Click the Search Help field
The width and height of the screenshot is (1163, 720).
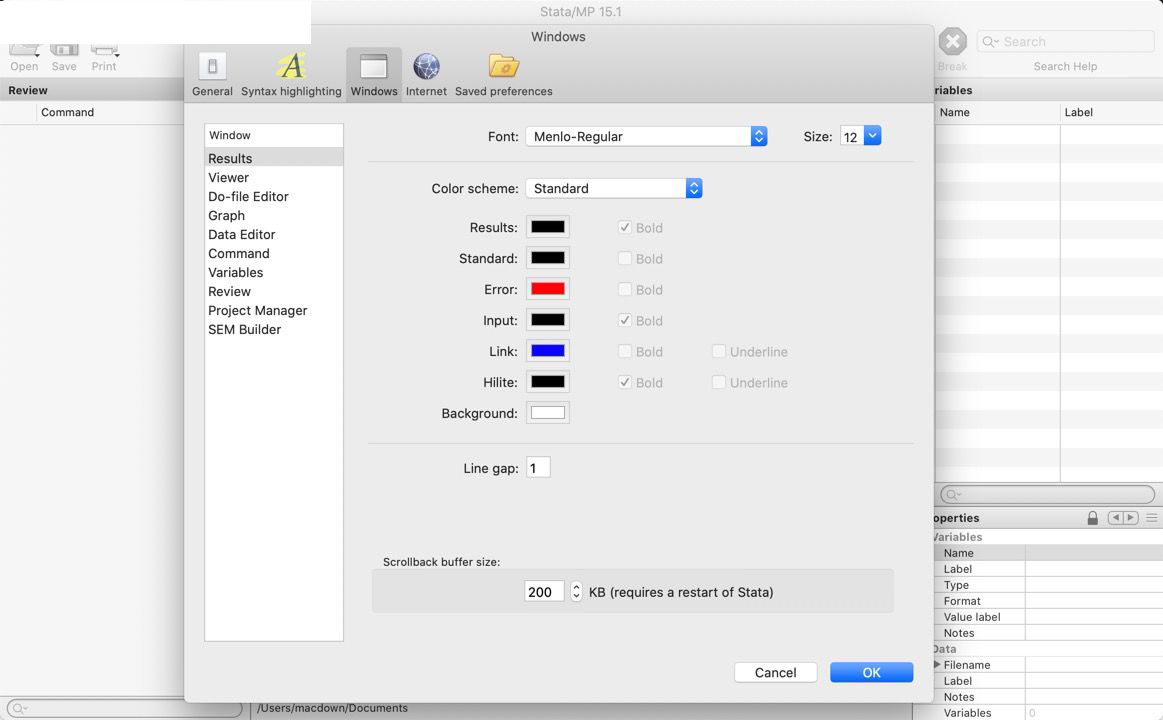(x=1065, y=42)
